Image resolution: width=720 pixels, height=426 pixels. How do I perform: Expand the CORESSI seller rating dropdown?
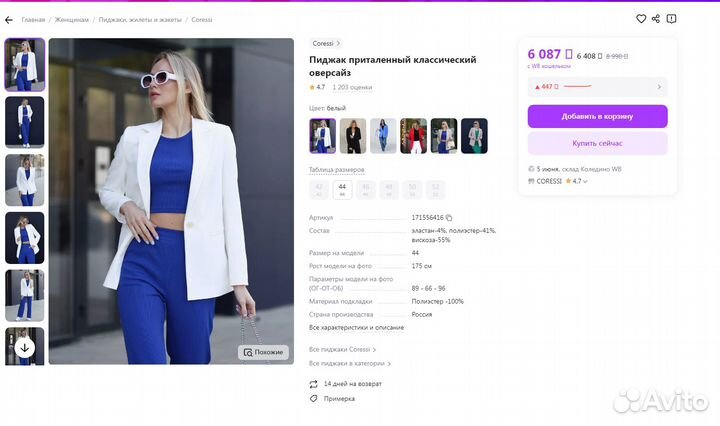coord(585,181)
